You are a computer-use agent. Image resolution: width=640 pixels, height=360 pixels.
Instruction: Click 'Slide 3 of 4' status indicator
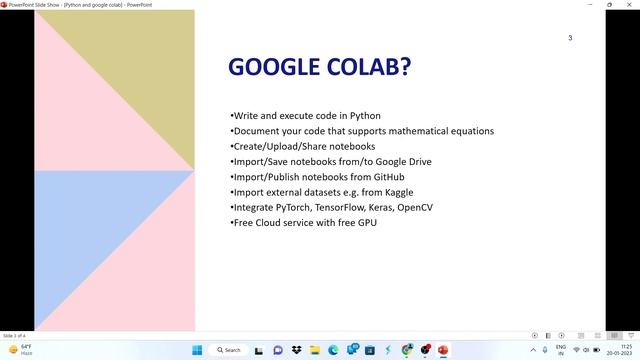pyautogui.click(x=14, y=336)
